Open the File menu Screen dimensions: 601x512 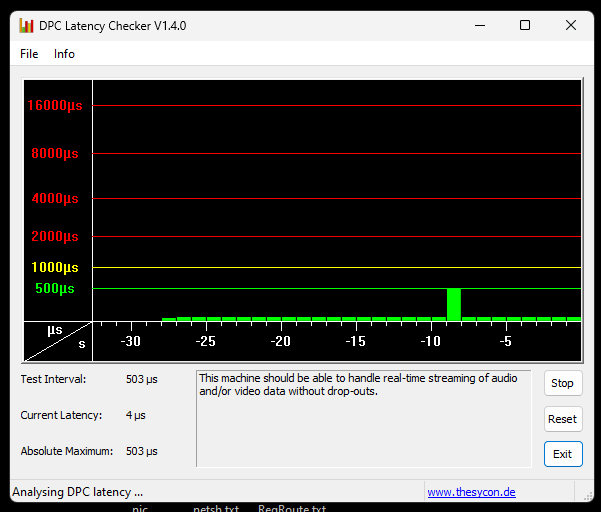coord(29,54)
